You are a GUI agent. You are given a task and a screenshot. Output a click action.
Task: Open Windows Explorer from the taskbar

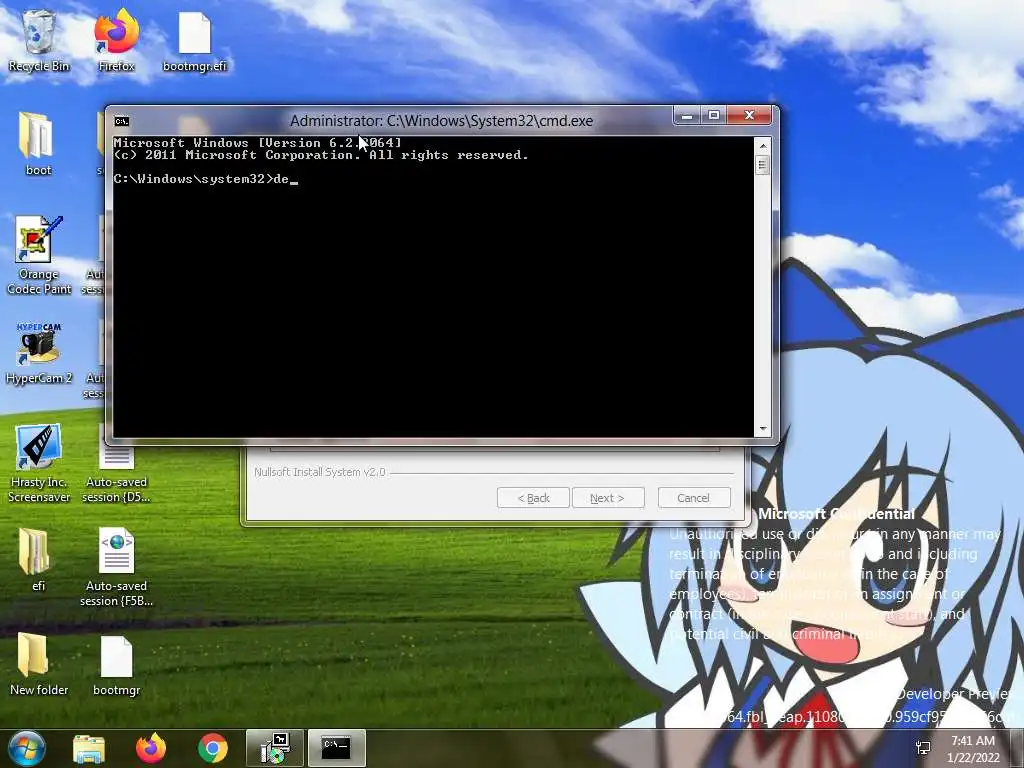(89, 748)
